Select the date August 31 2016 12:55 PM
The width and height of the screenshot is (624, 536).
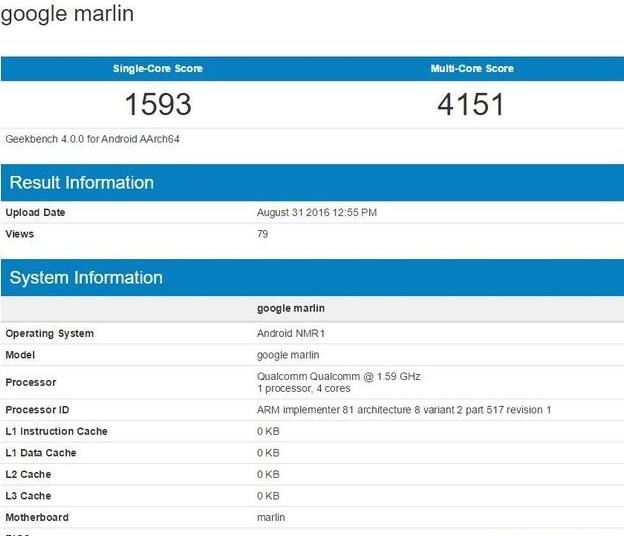coord(317,212)
